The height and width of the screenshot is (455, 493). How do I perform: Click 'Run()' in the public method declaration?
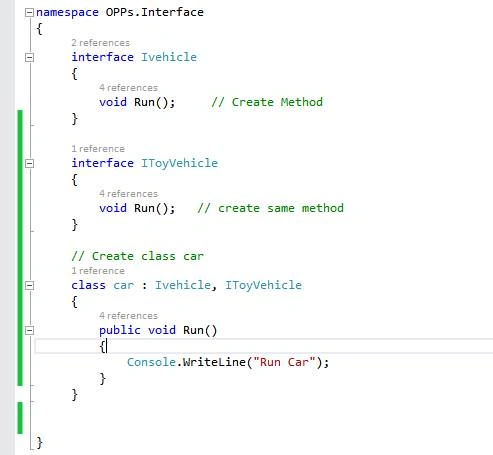point(200,330)
